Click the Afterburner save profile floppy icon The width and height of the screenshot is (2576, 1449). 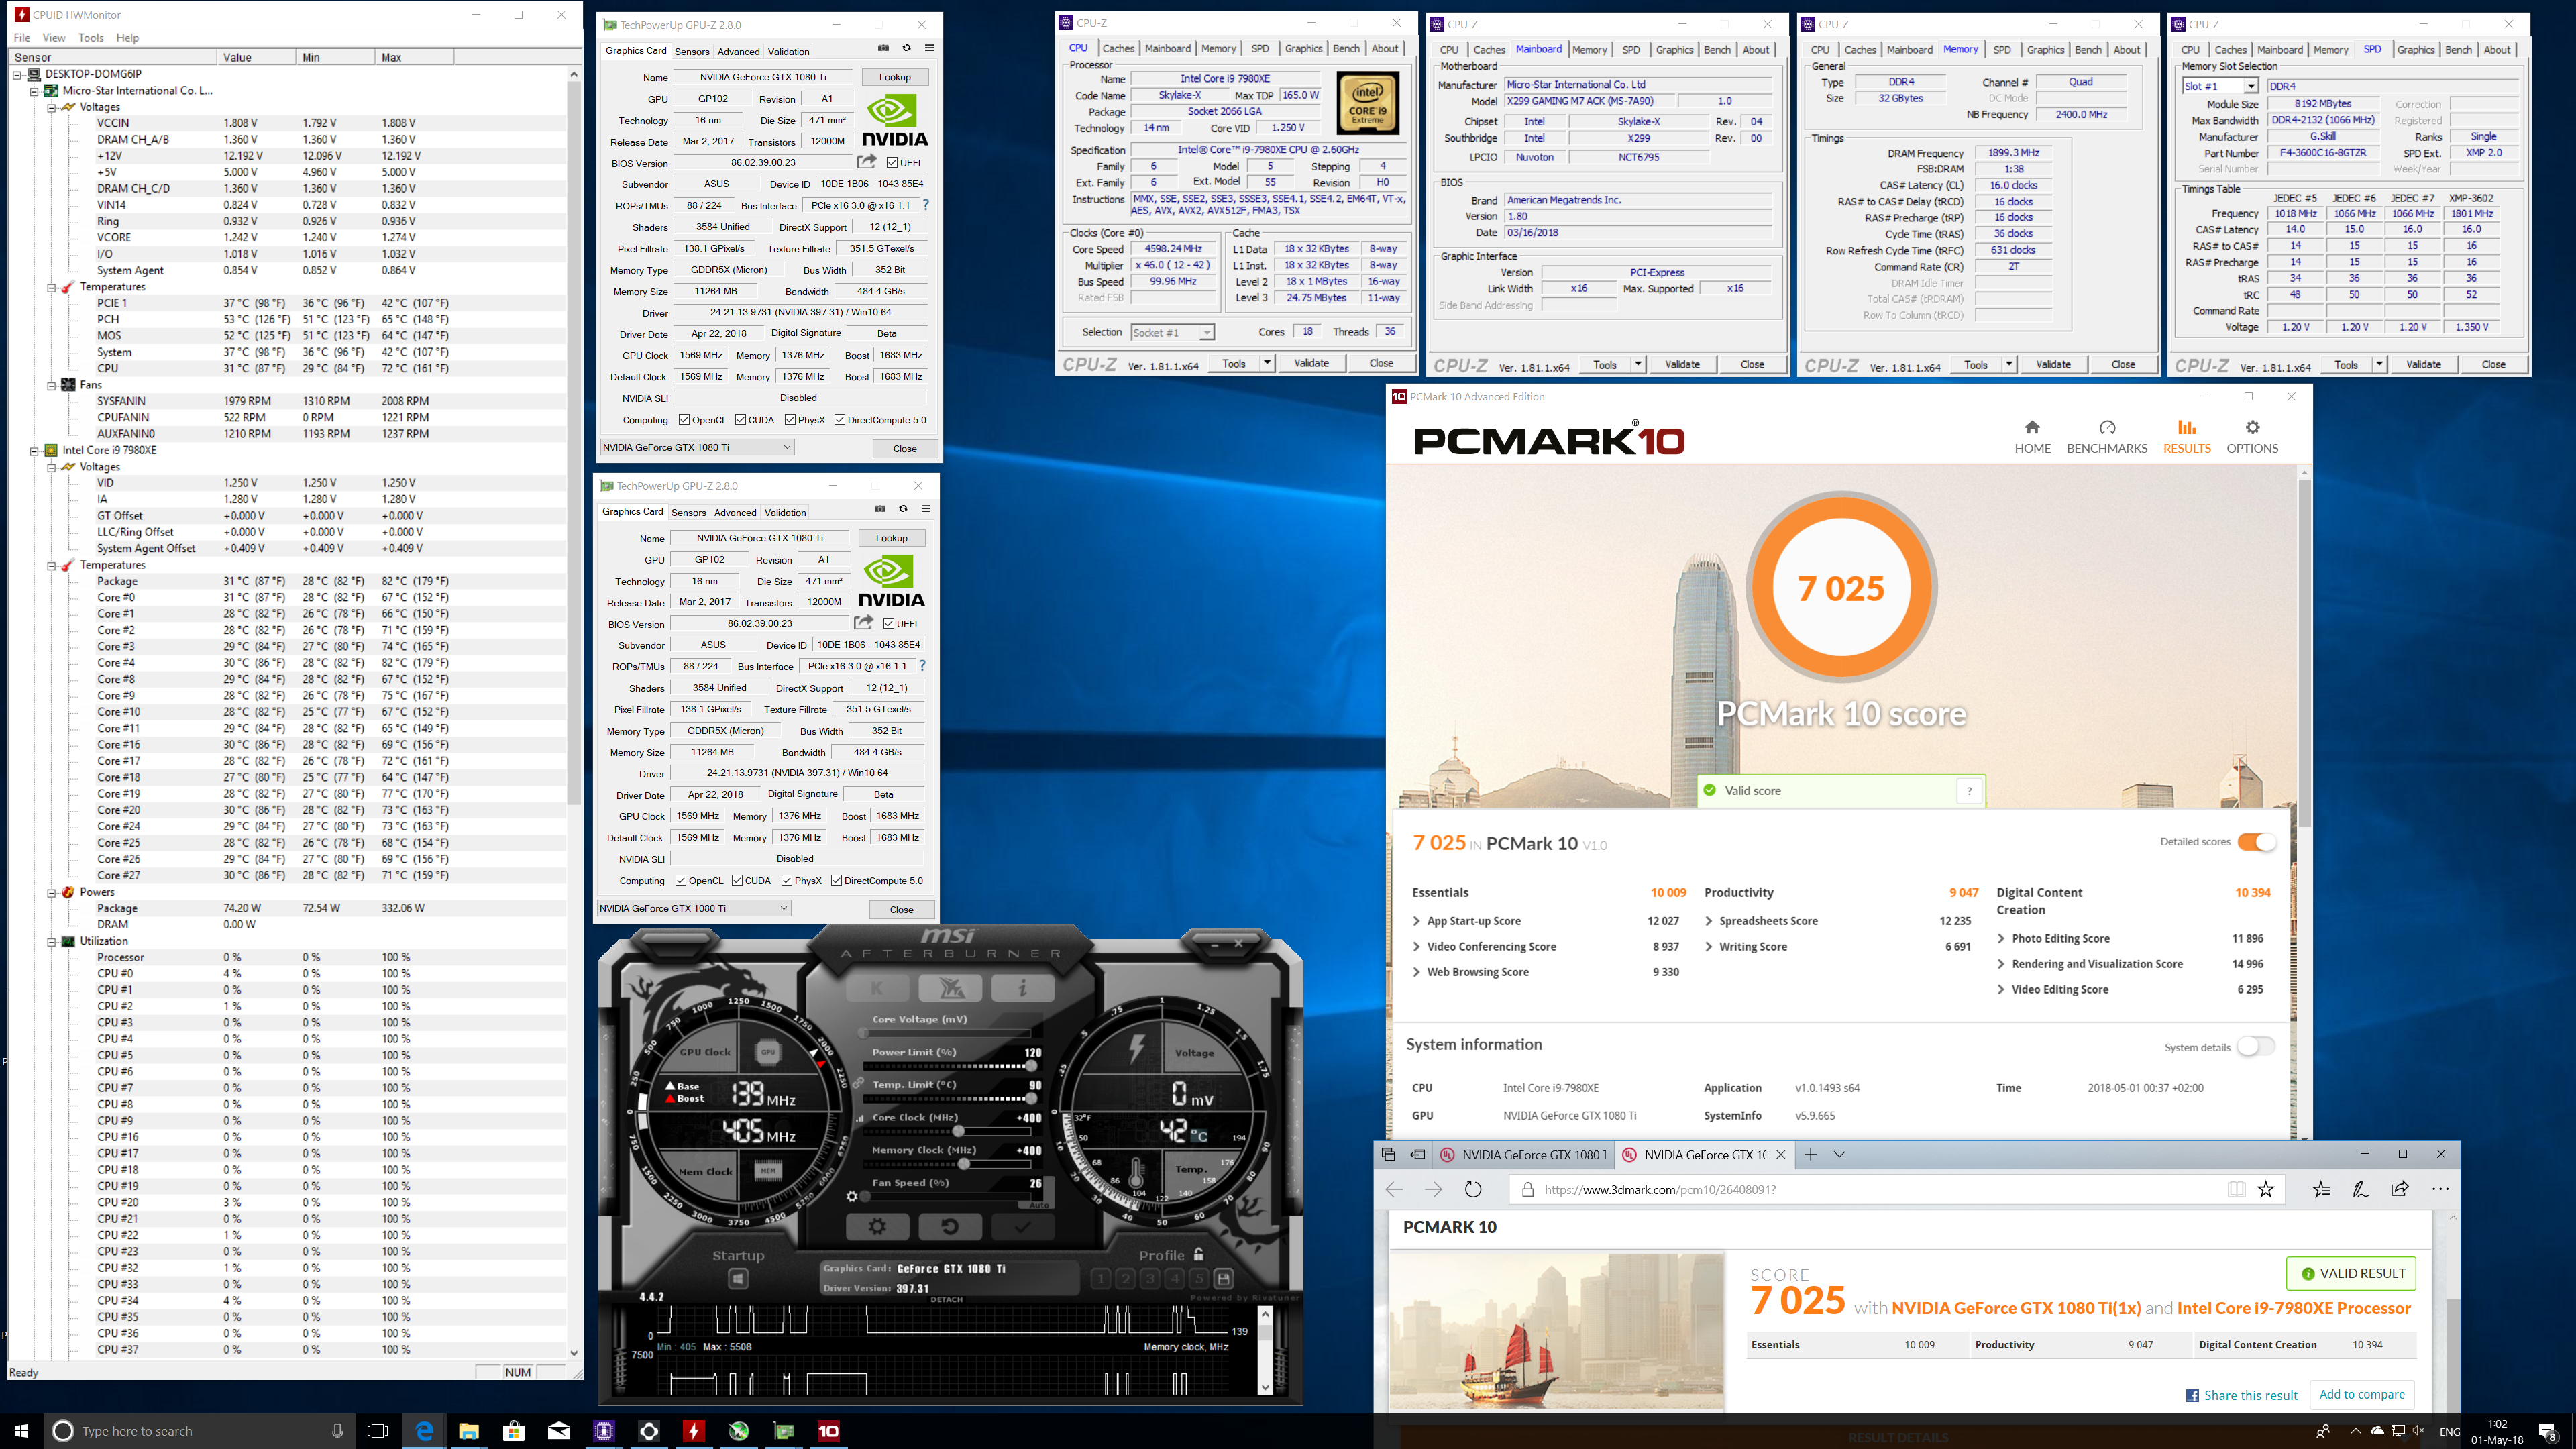click(x=1223, y=1278)
